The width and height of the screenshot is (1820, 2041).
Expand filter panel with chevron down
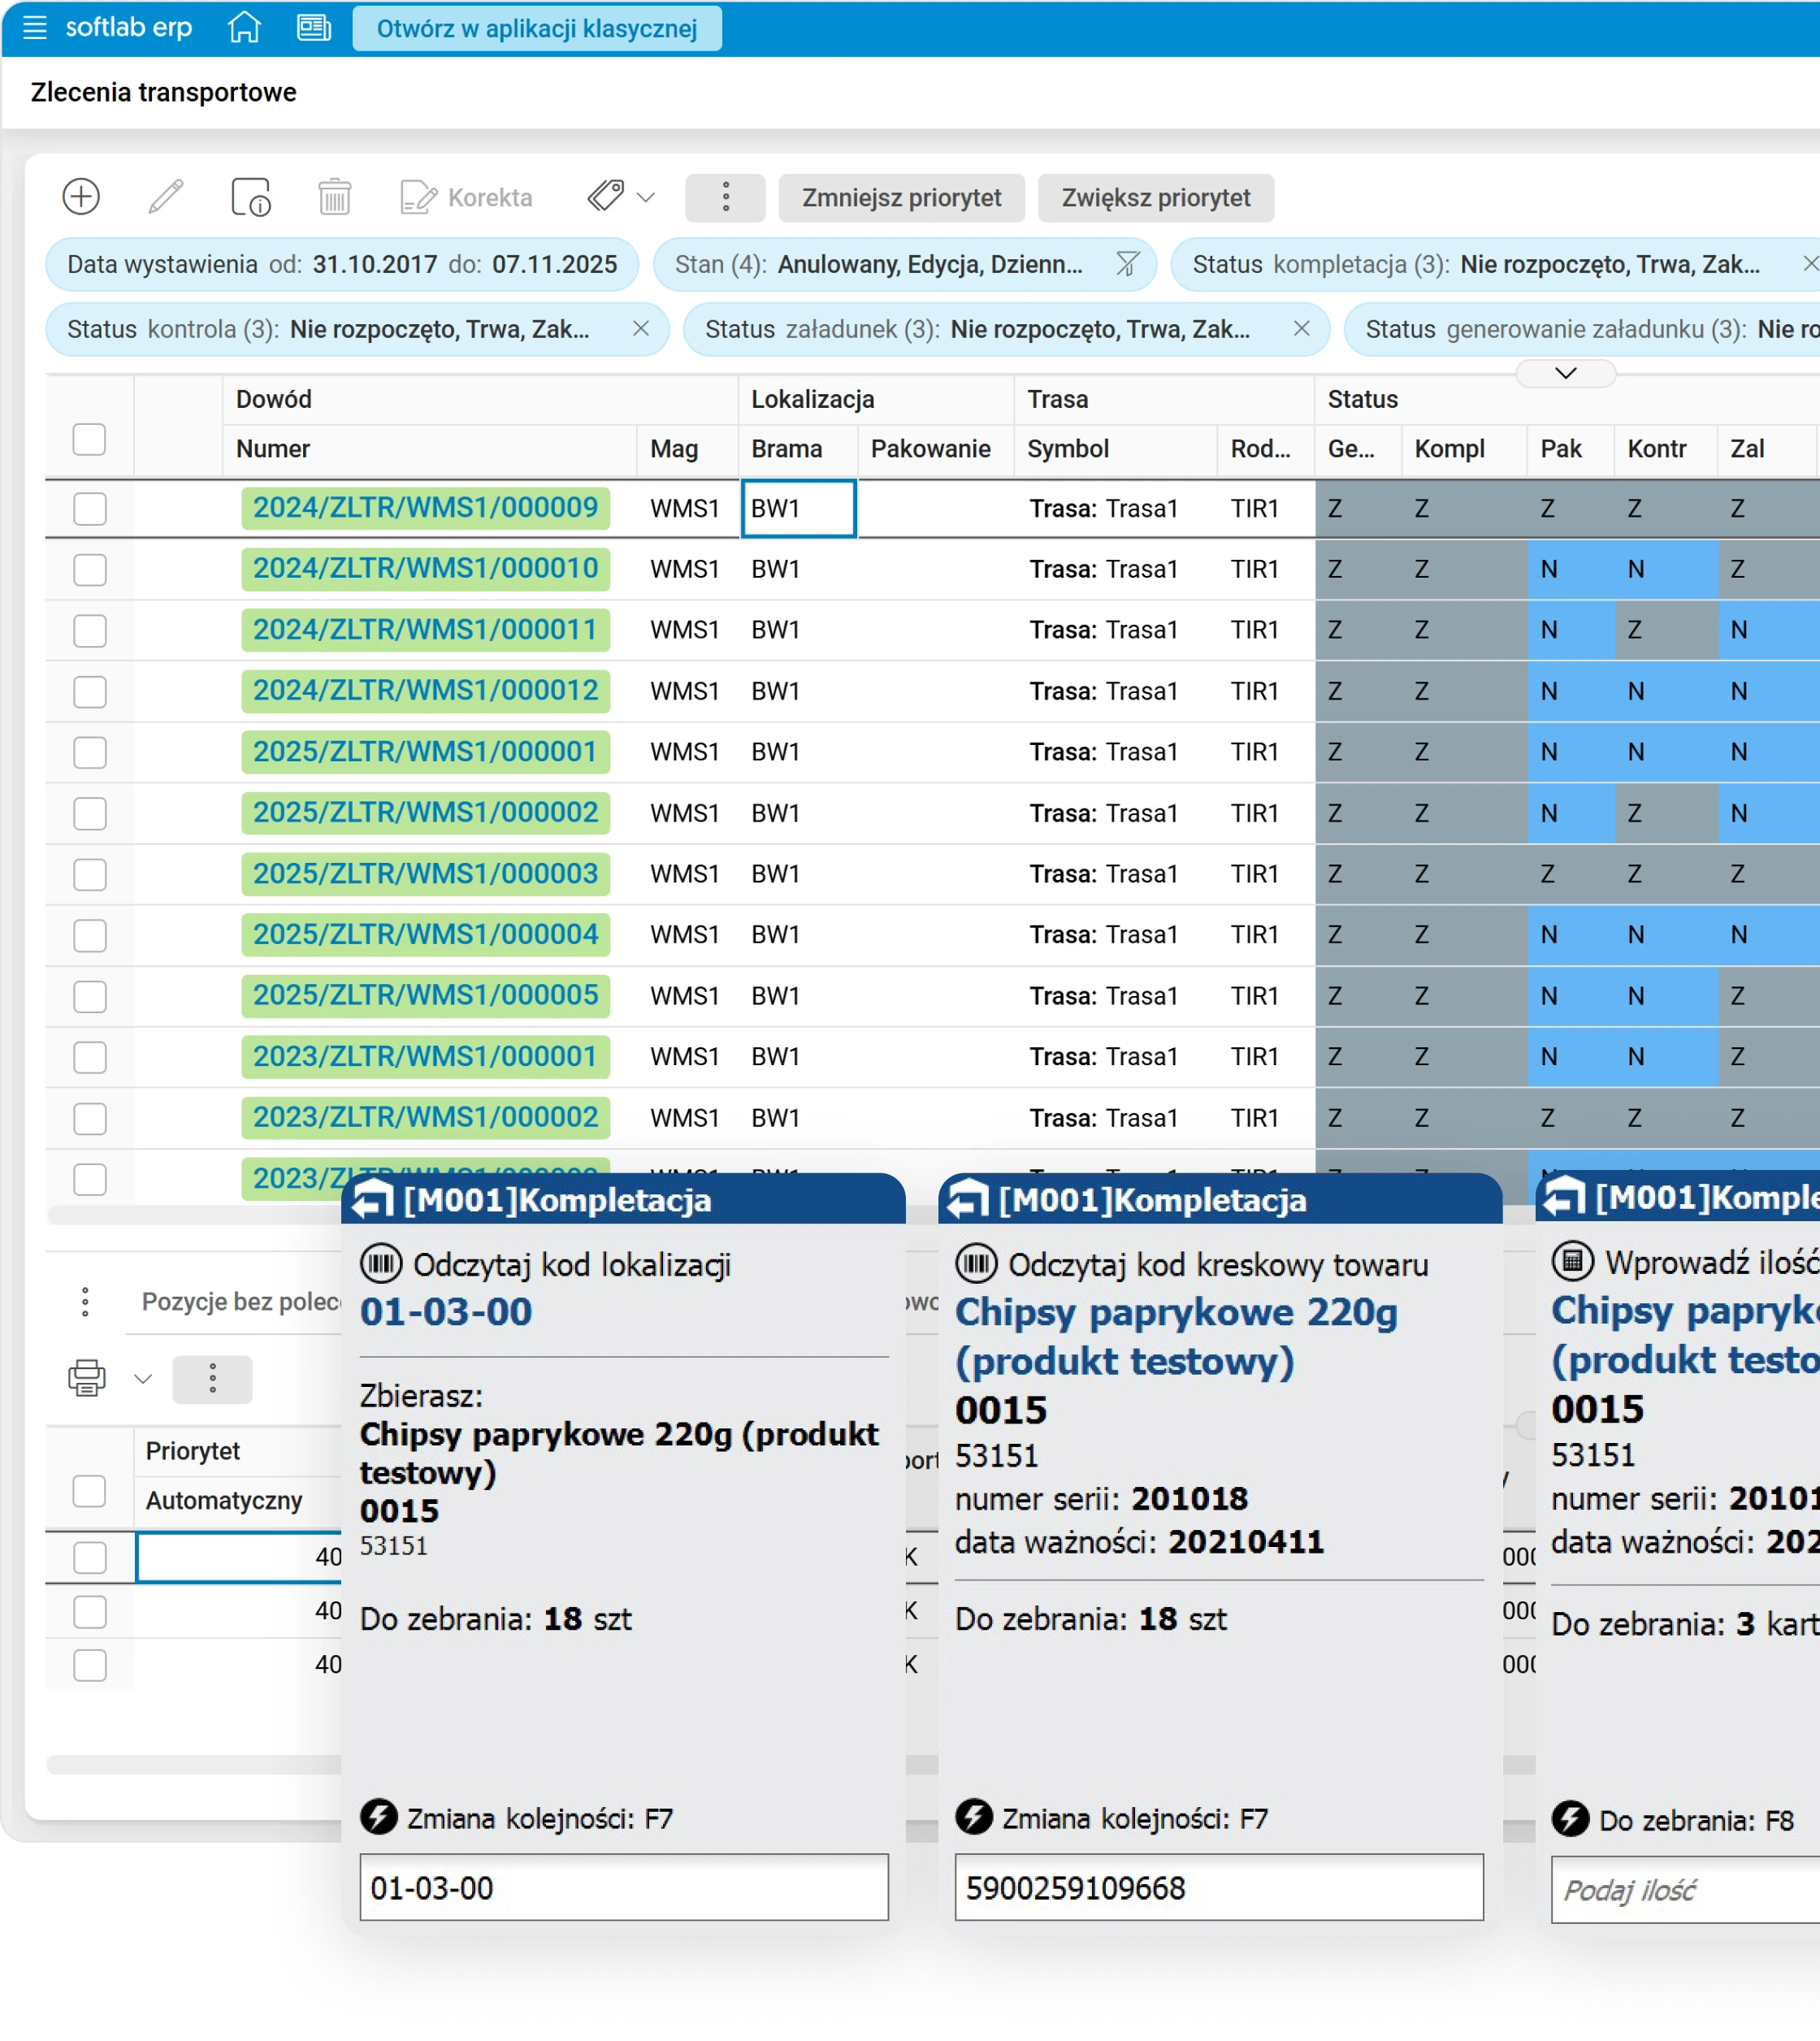[x=1565, y=374]
